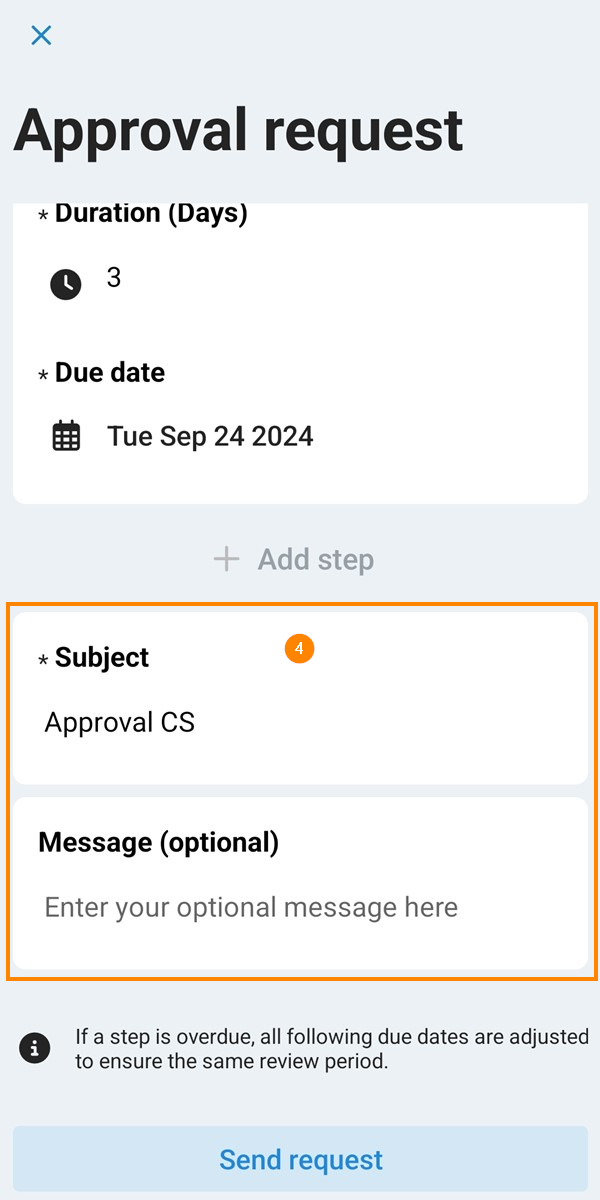
Task: Tap the Due date label
Action: [x=110, y=373]
